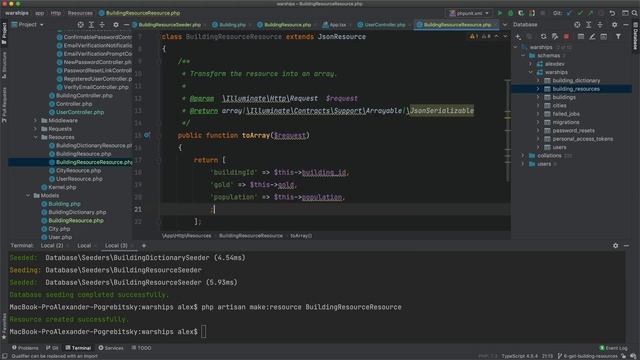The image size is (640, 360).
Task: Select the buildings table in Database
Action: pyautogui.click(x=564, y=98)
